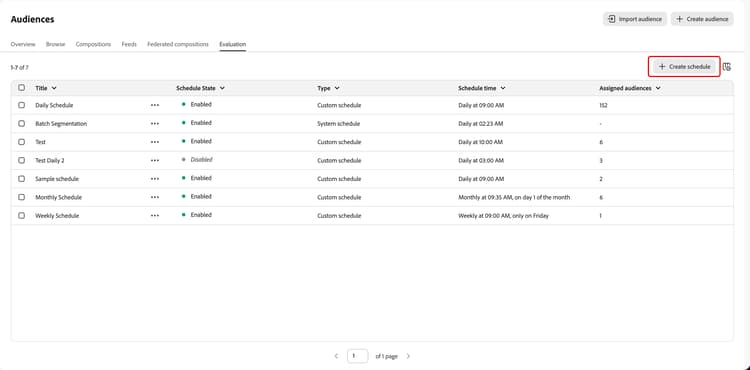Select the Evaluation tab
Screen dimensions: 750x370
click(232, 44)
